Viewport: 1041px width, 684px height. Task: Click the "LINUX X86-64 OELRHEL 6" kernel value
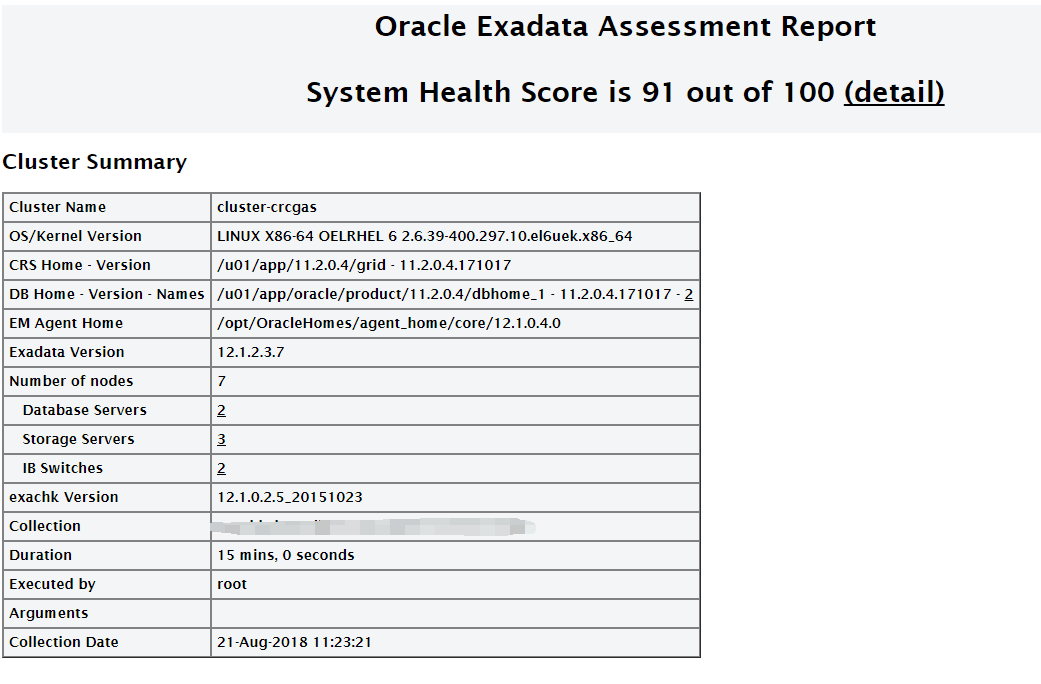(425, 236)
